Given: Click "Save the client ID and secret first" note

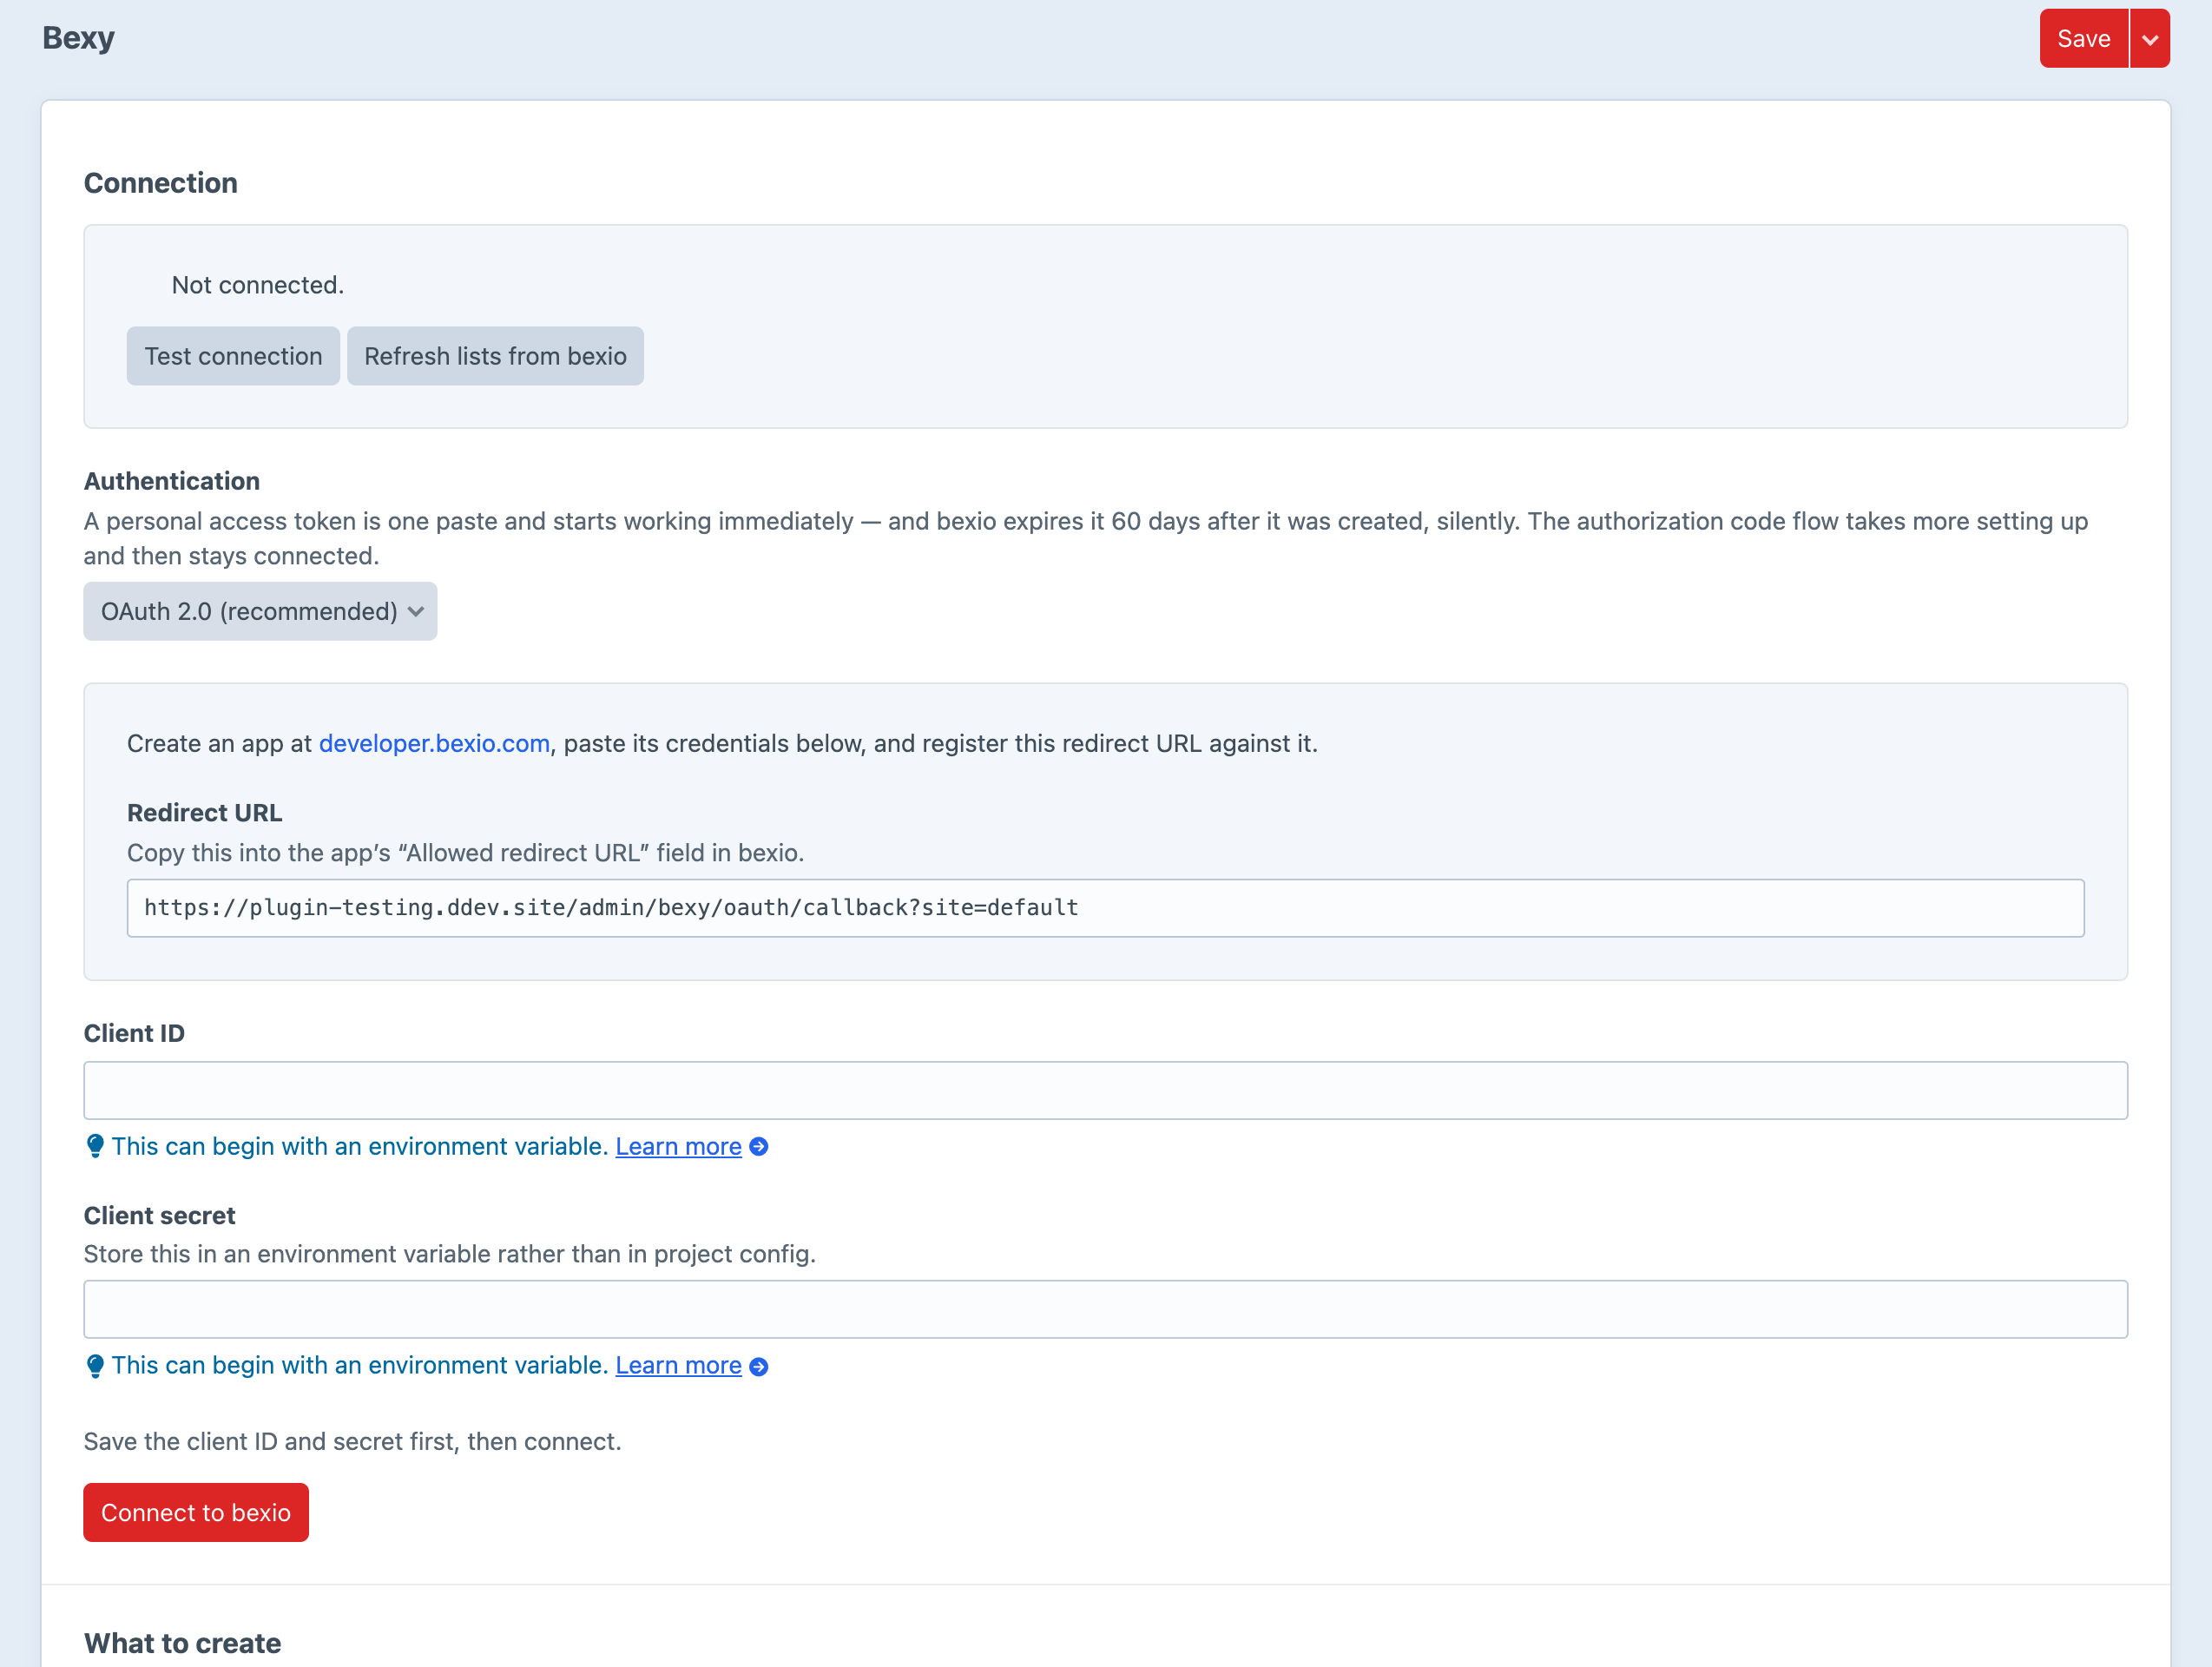Looking at the screenshot, I should (x=353, y=1441).
